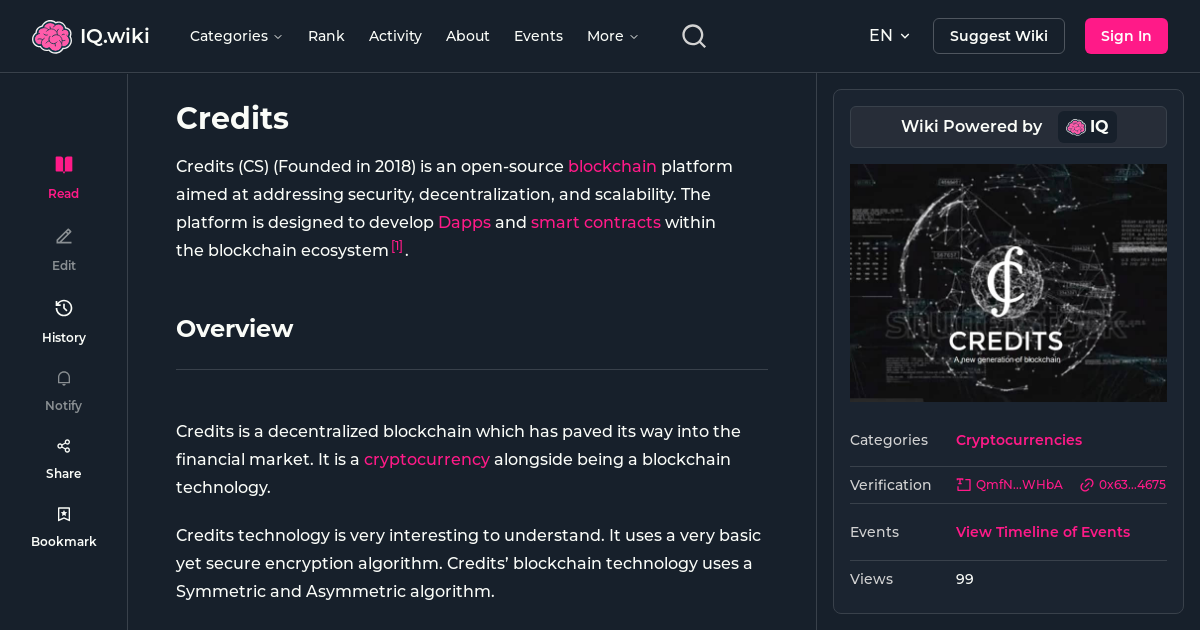1200x630 pixels.
Task: Go to the Events navigation item
Action: [x=538, y=35]
